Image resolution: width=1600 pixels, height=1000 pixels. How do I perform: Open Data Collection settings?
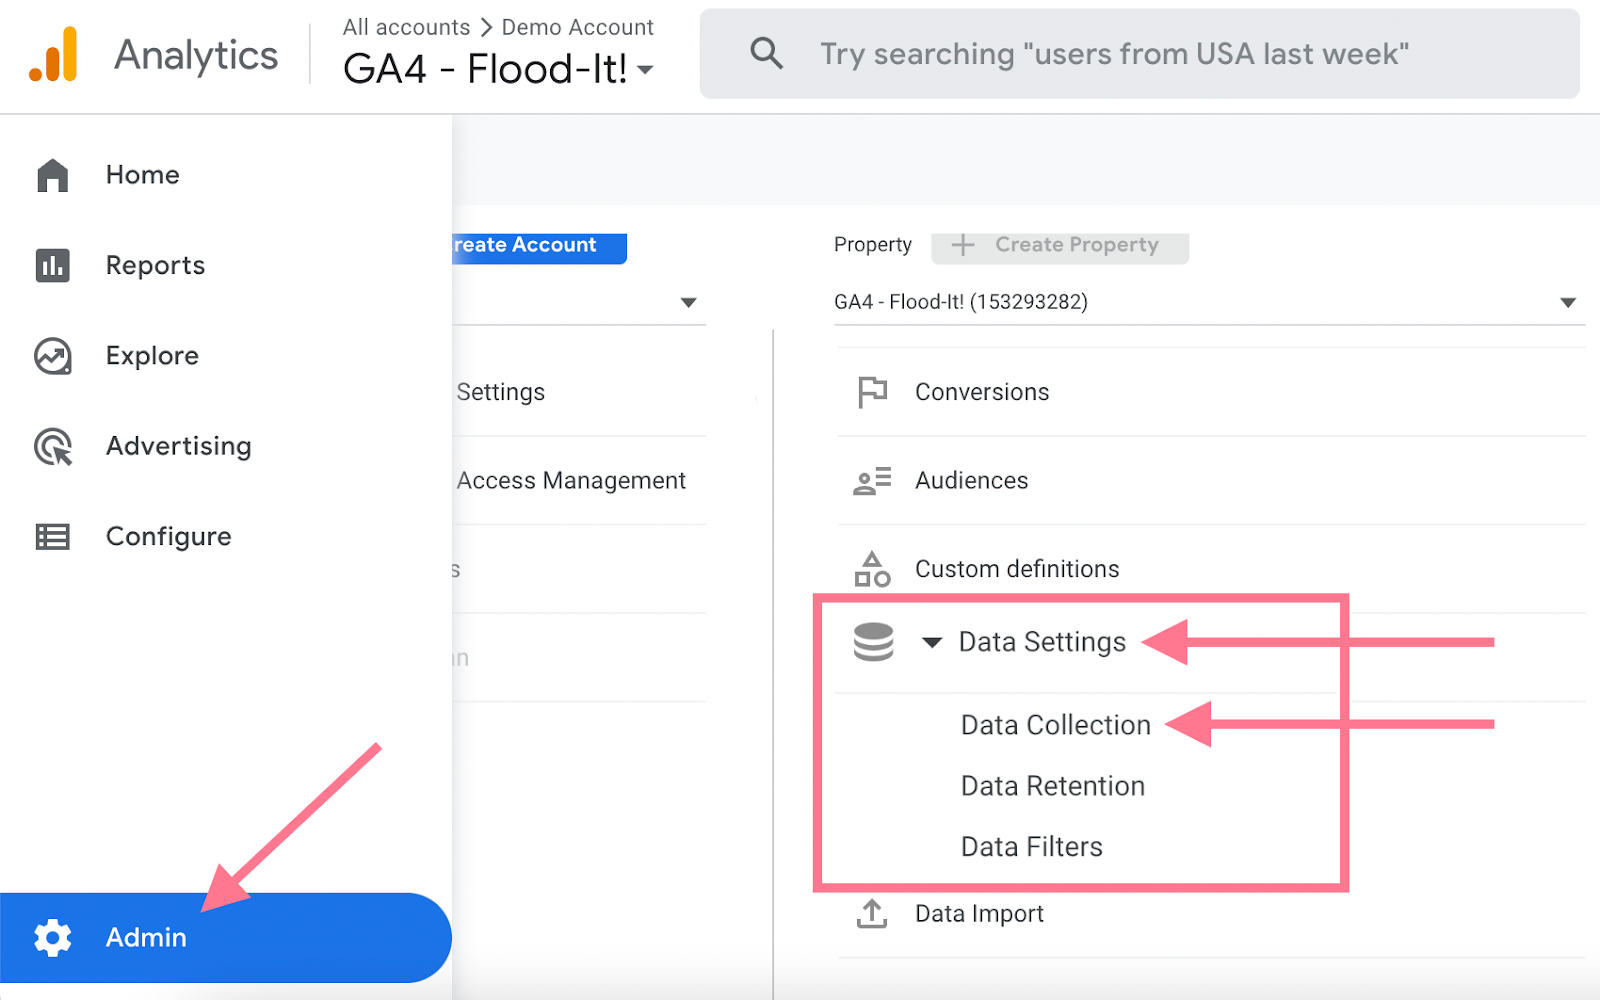1053,724
